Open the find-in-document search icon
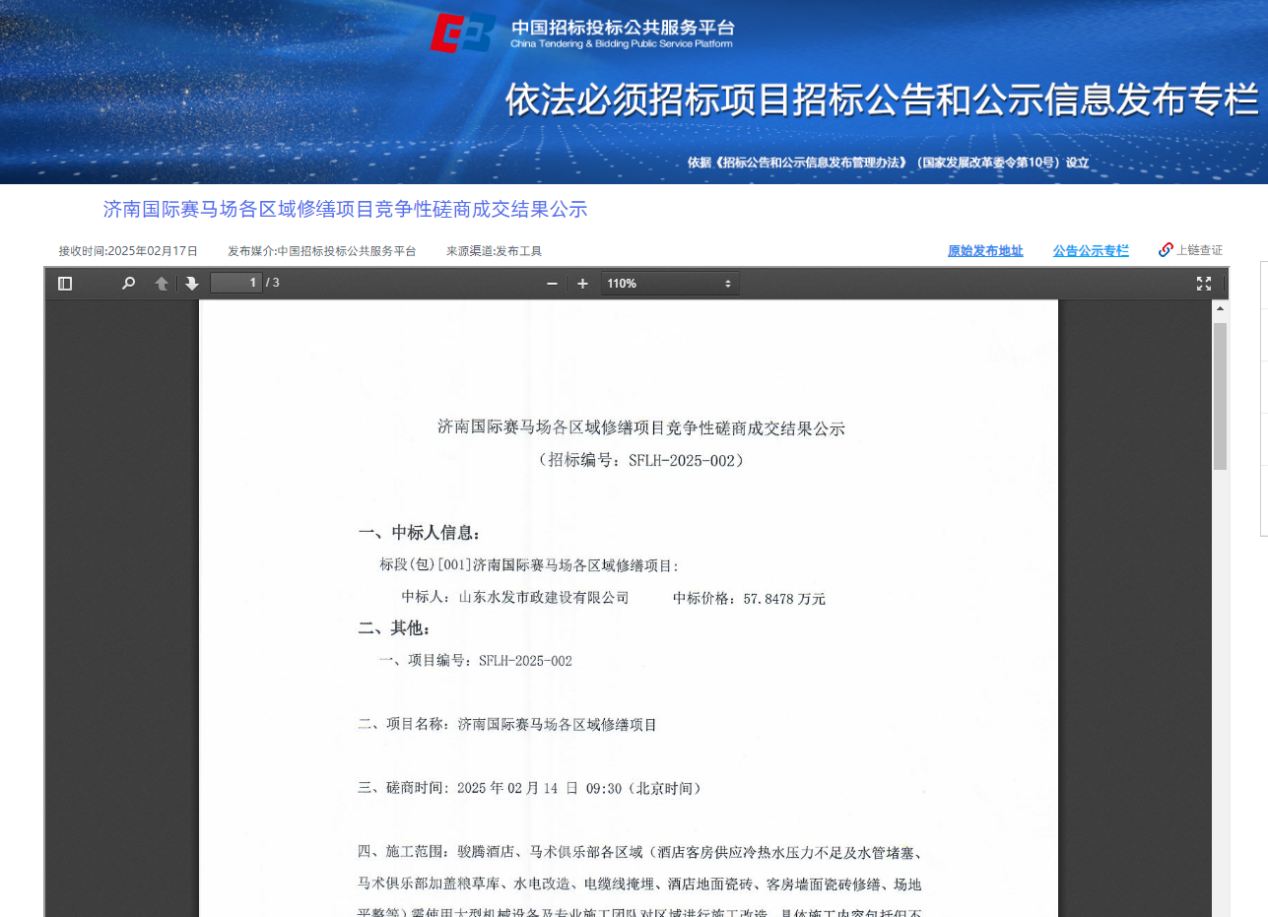The width and height of the screenshot is (1268, 917). point(128,284)
